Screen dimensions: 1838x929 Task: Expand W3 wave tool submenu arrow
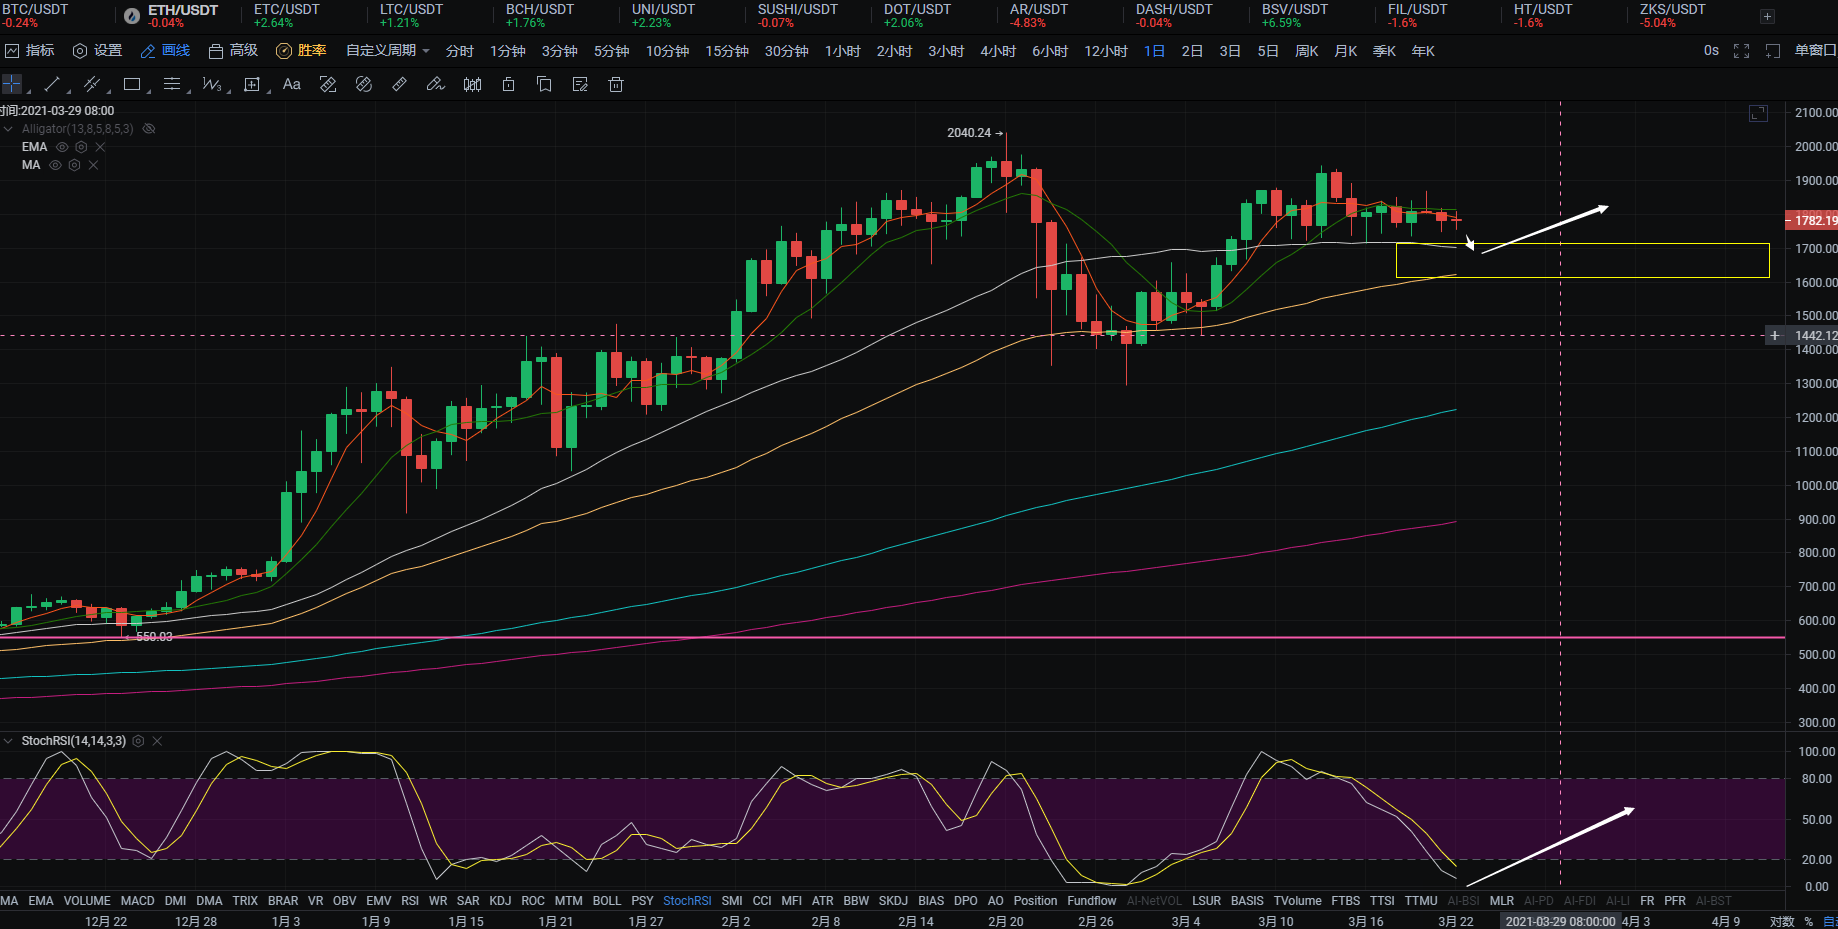point(228,93)
